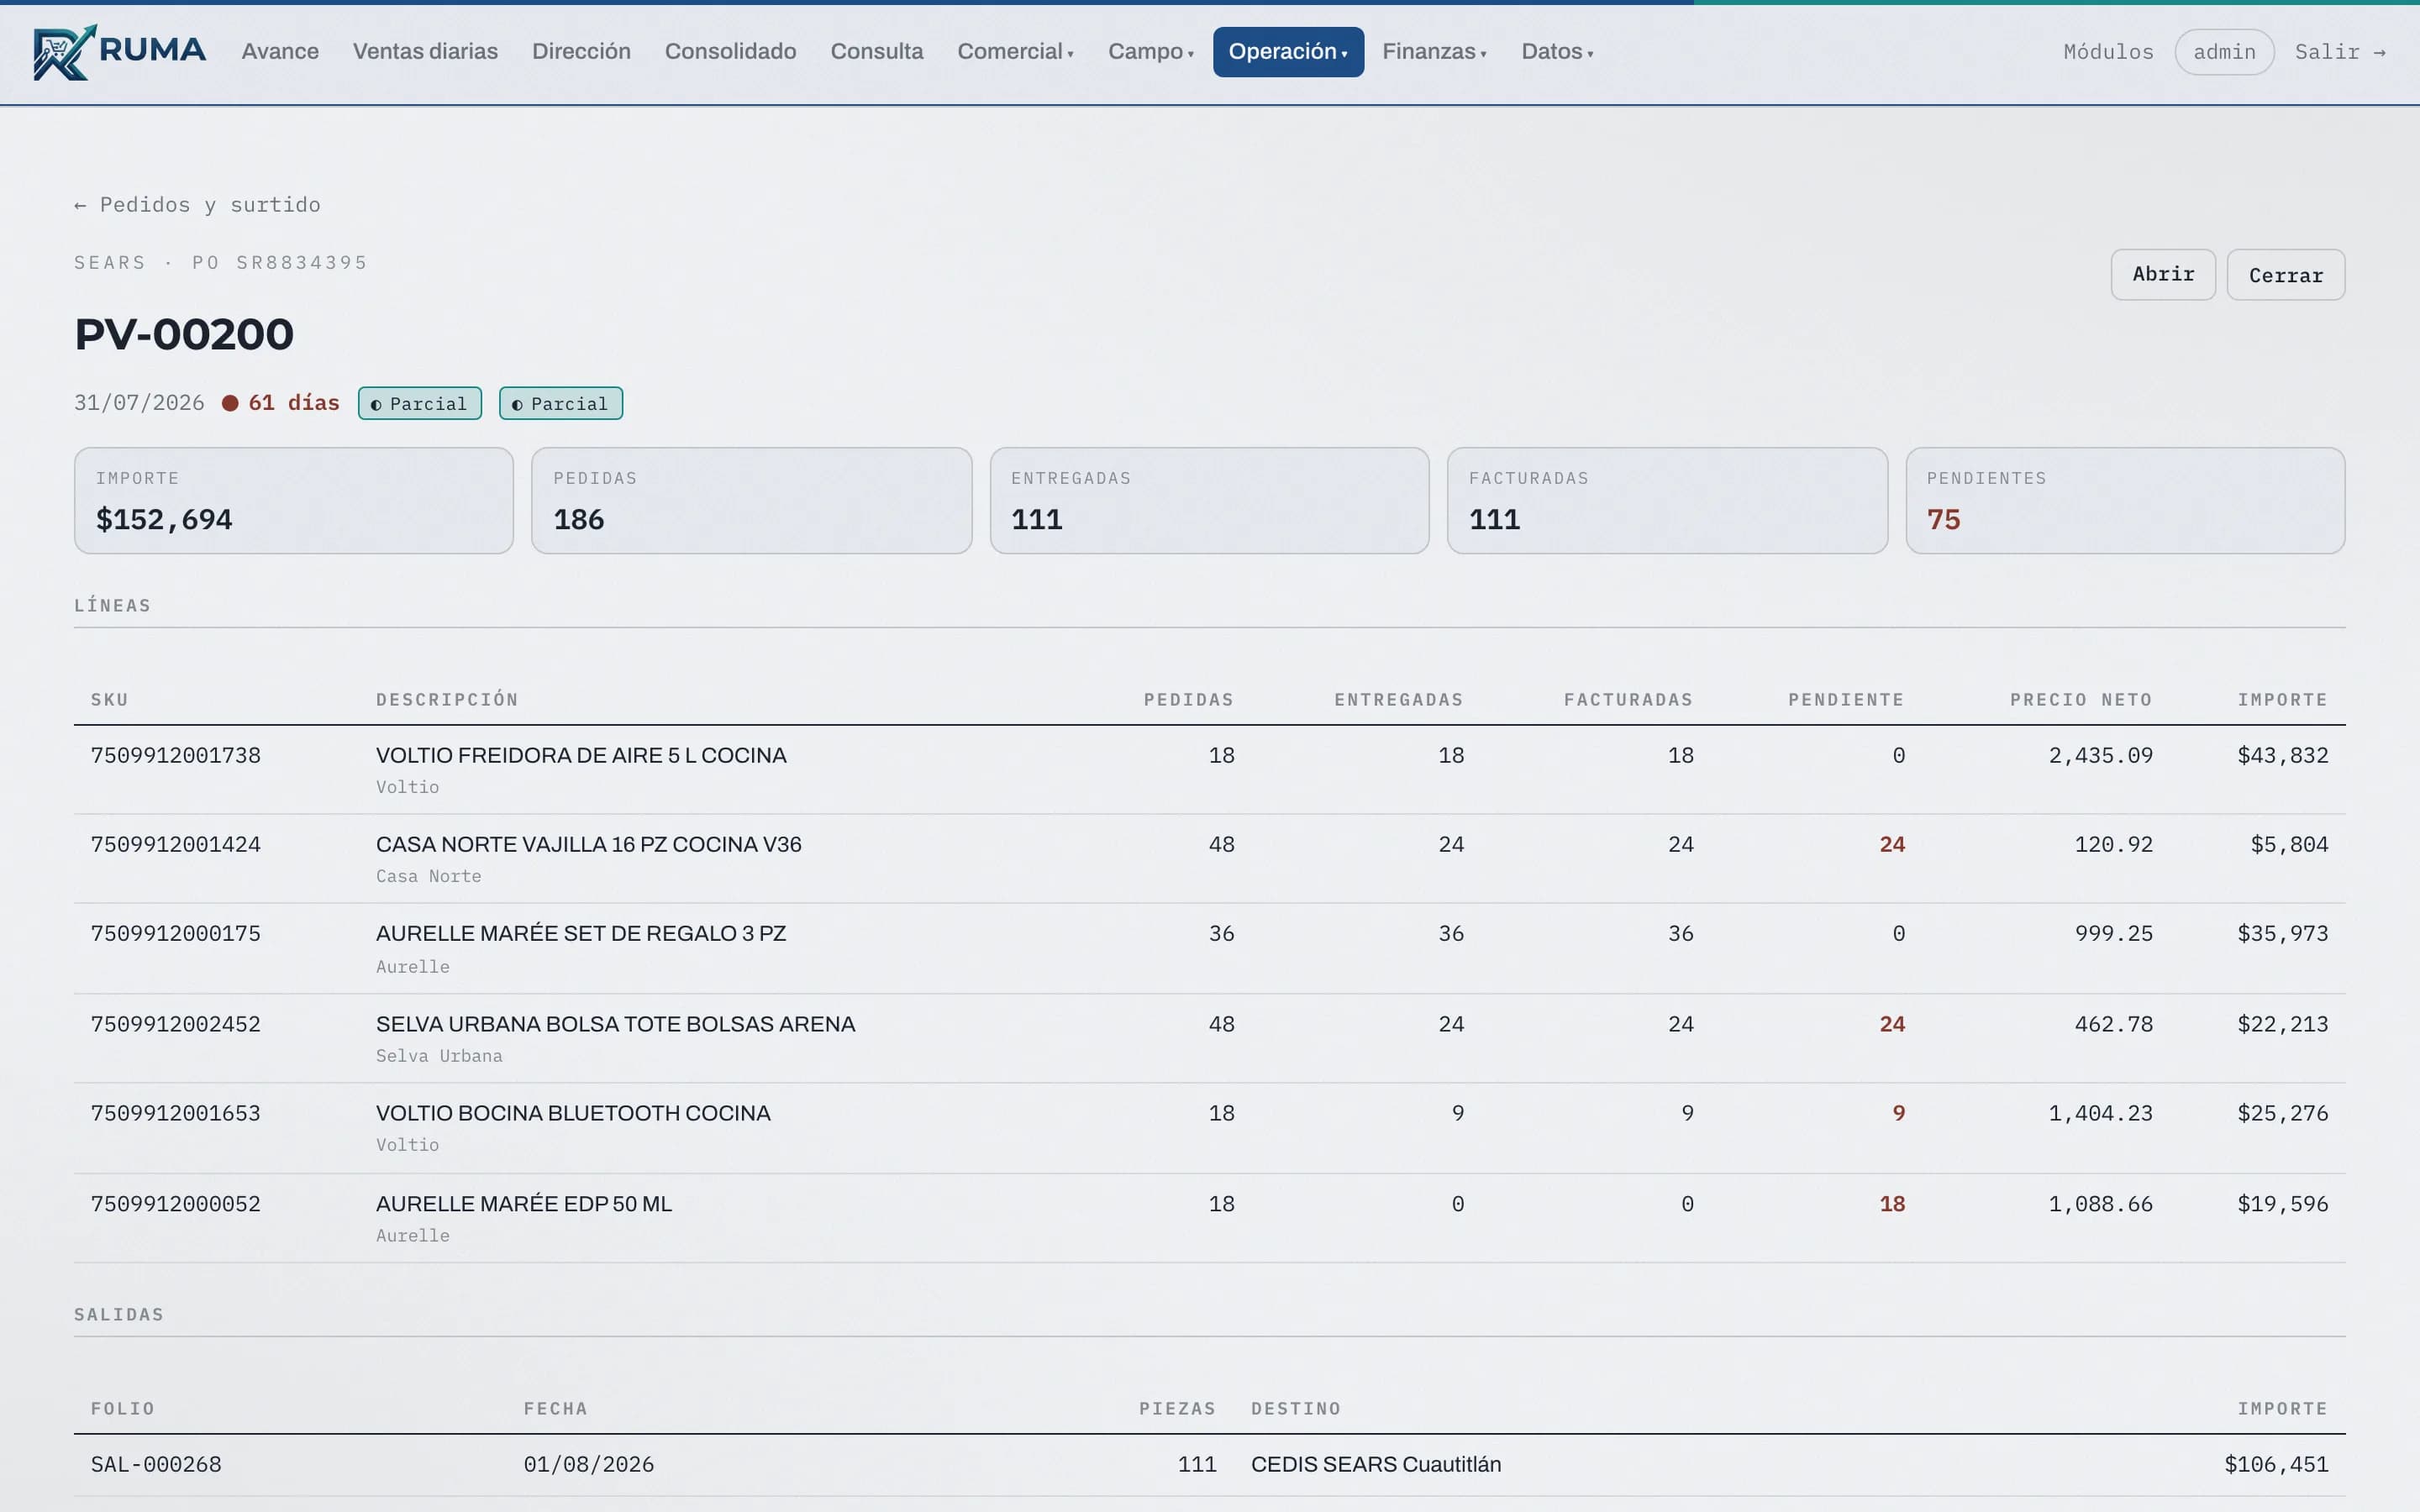Click the Cerrar button
2420x1512 pixels.
[2286, 275]
